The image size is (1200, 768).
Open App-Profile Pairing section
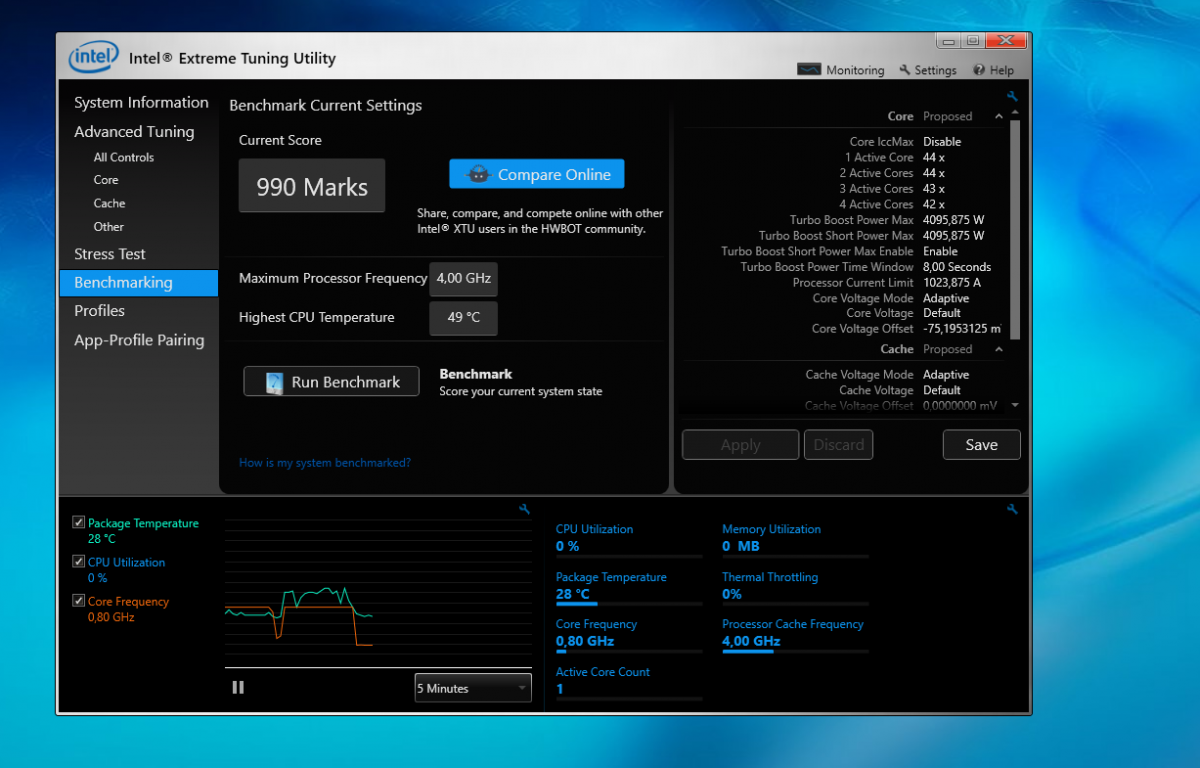click(139, 340)
